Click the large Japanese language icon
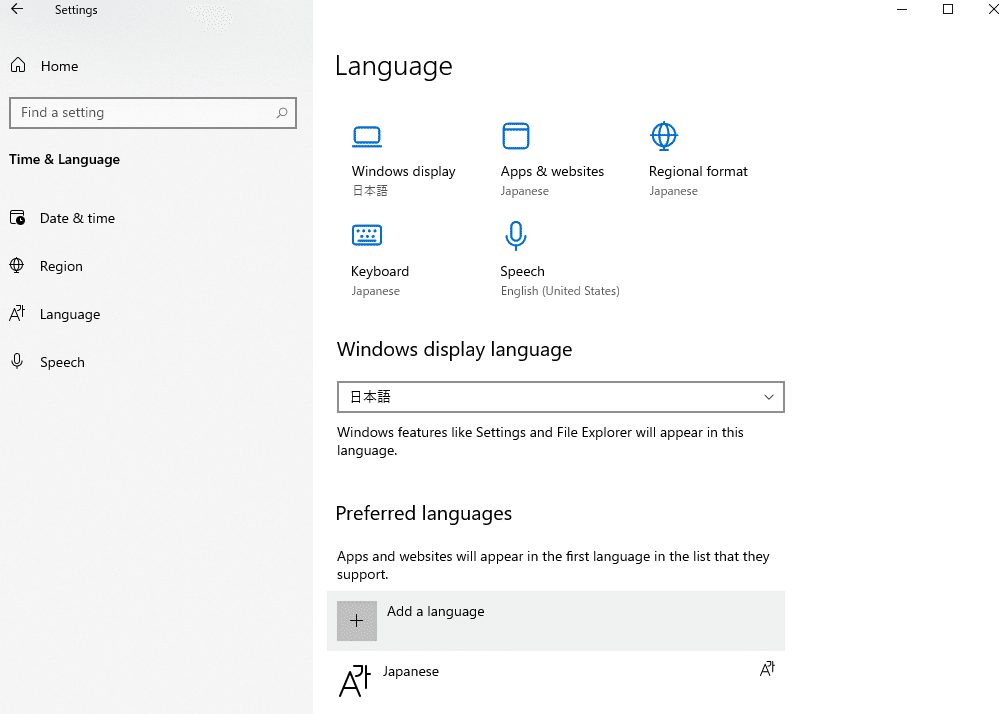Viewport: 1006px width, 714px height. [355, 681]
